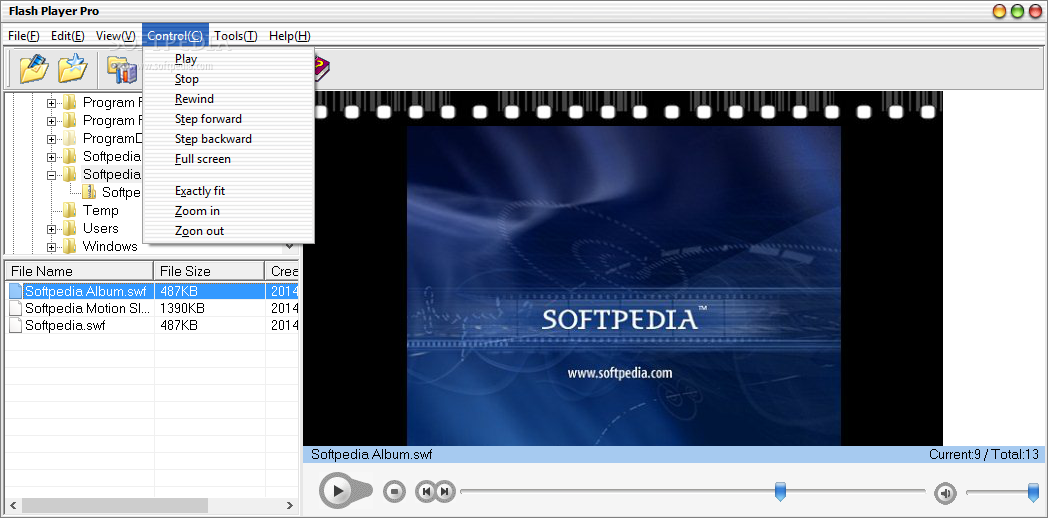Screen dimensions: 1048x518
Task: Open the File(F) menu
Action: point(24,36)
